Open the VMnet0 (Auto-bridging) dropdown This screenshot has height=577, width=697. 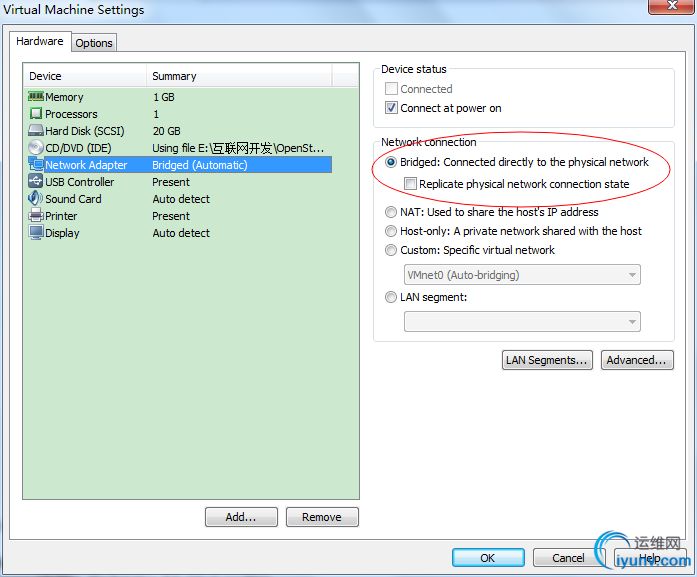pos(522,275)
